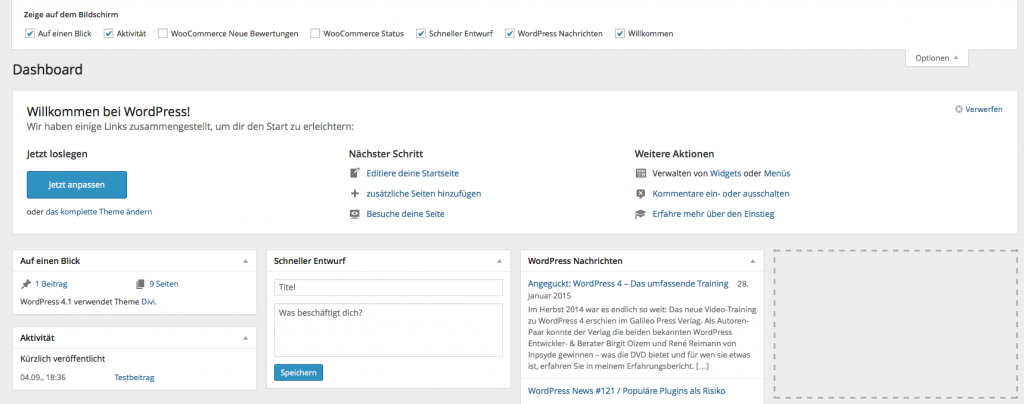Click the 04.09., 18:36 timestamp

tap(43, 377)
